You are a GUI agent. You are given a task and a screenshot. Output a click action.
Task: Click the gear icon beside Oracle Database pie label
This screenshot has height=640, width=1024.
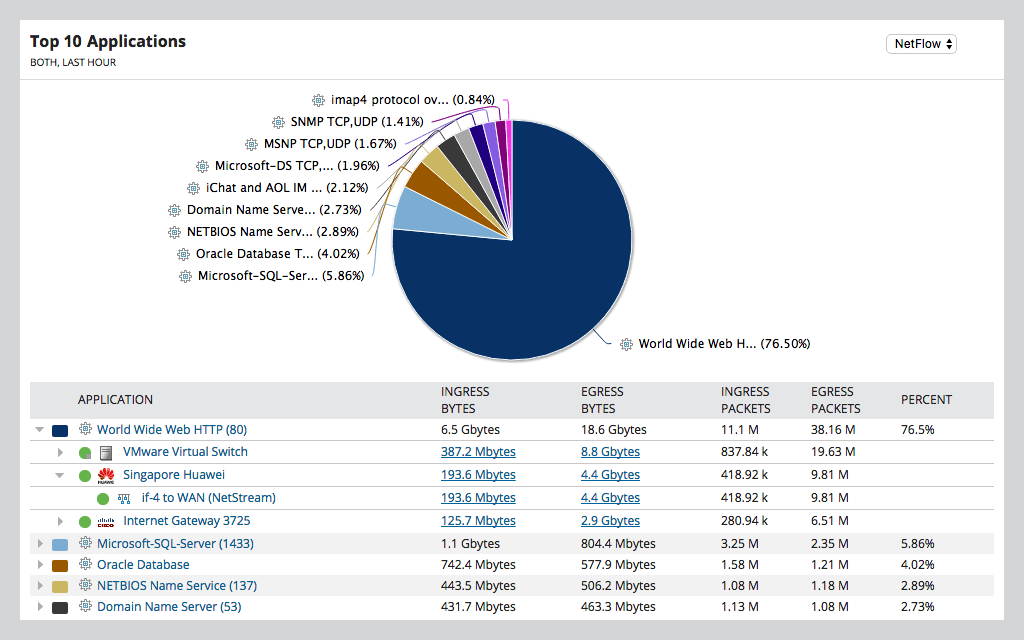(x=182, y=253)
